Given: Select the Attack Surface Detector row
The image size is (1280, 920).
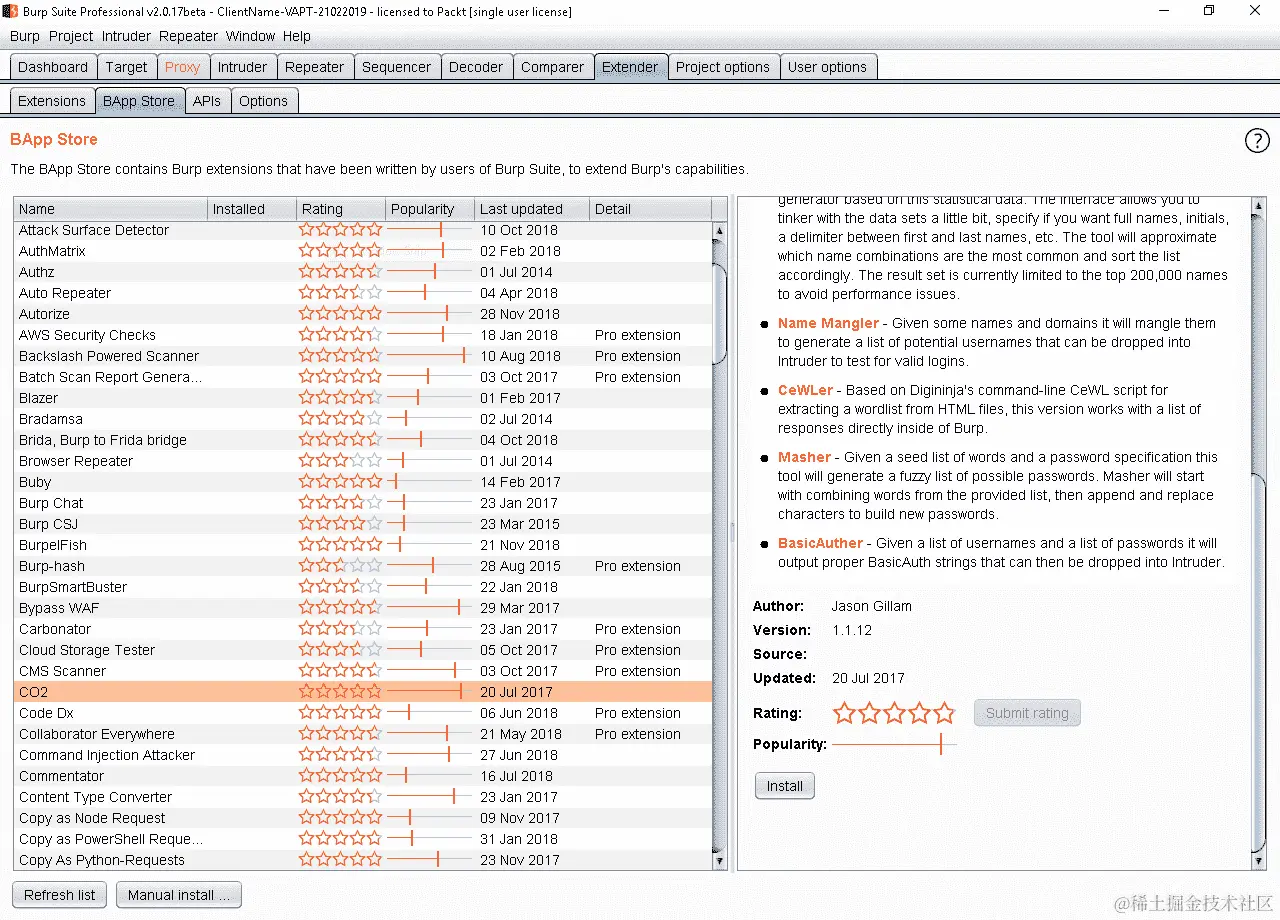Looking at the screenshot, I should pyautogui.click(x=363, y=230).
